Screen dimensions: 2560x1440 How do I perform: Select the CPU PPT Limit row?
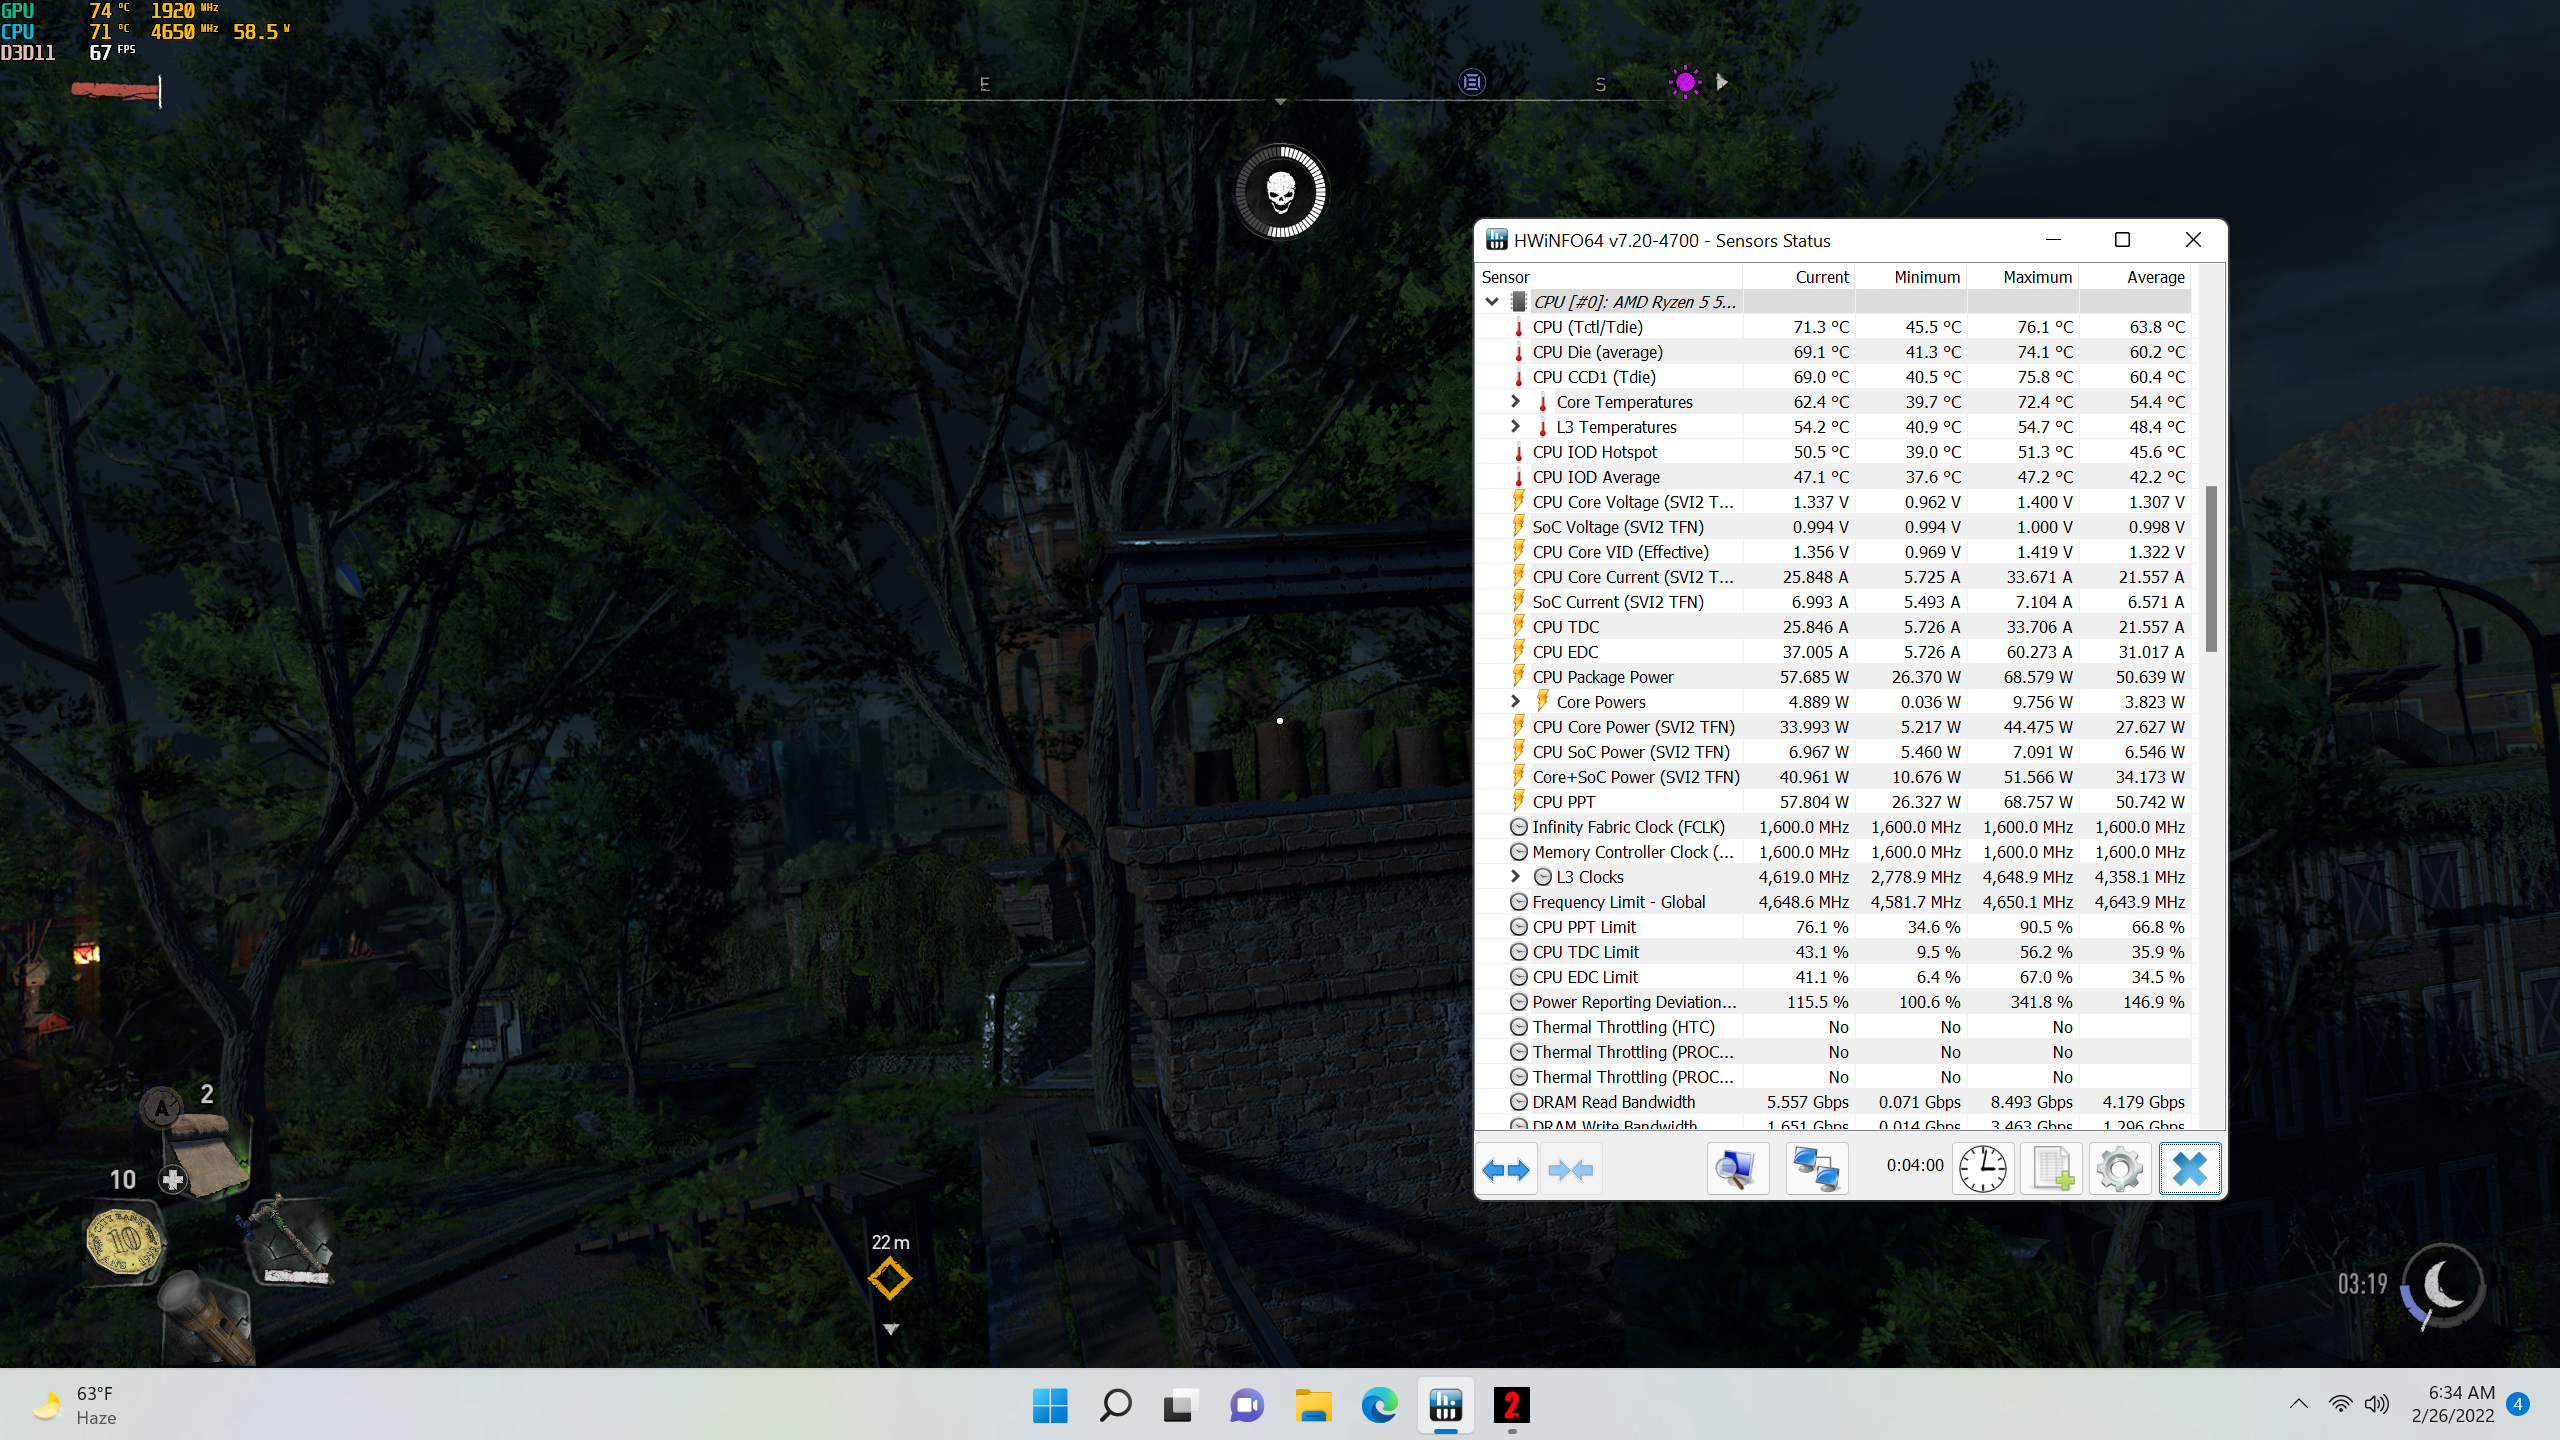pos(1834,927)
